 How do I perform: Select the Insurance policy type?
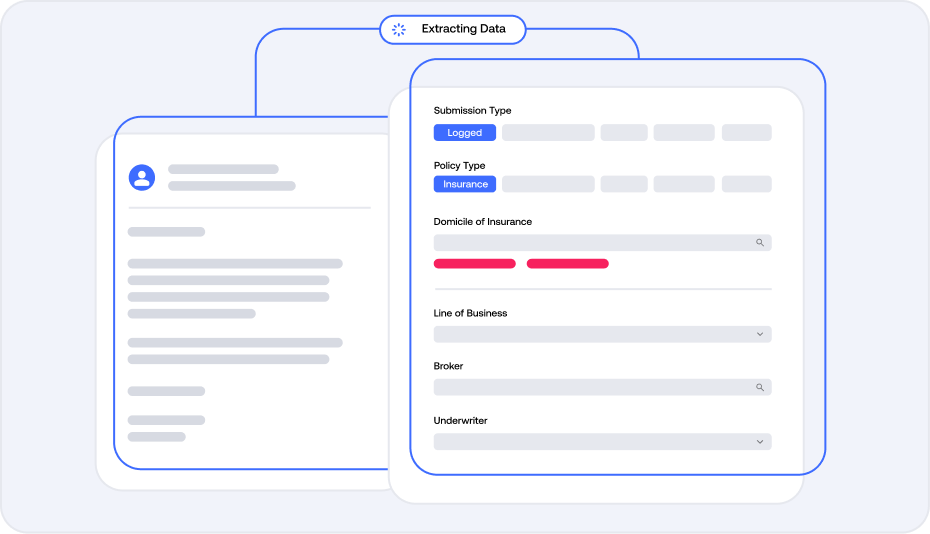coord(465,184)
